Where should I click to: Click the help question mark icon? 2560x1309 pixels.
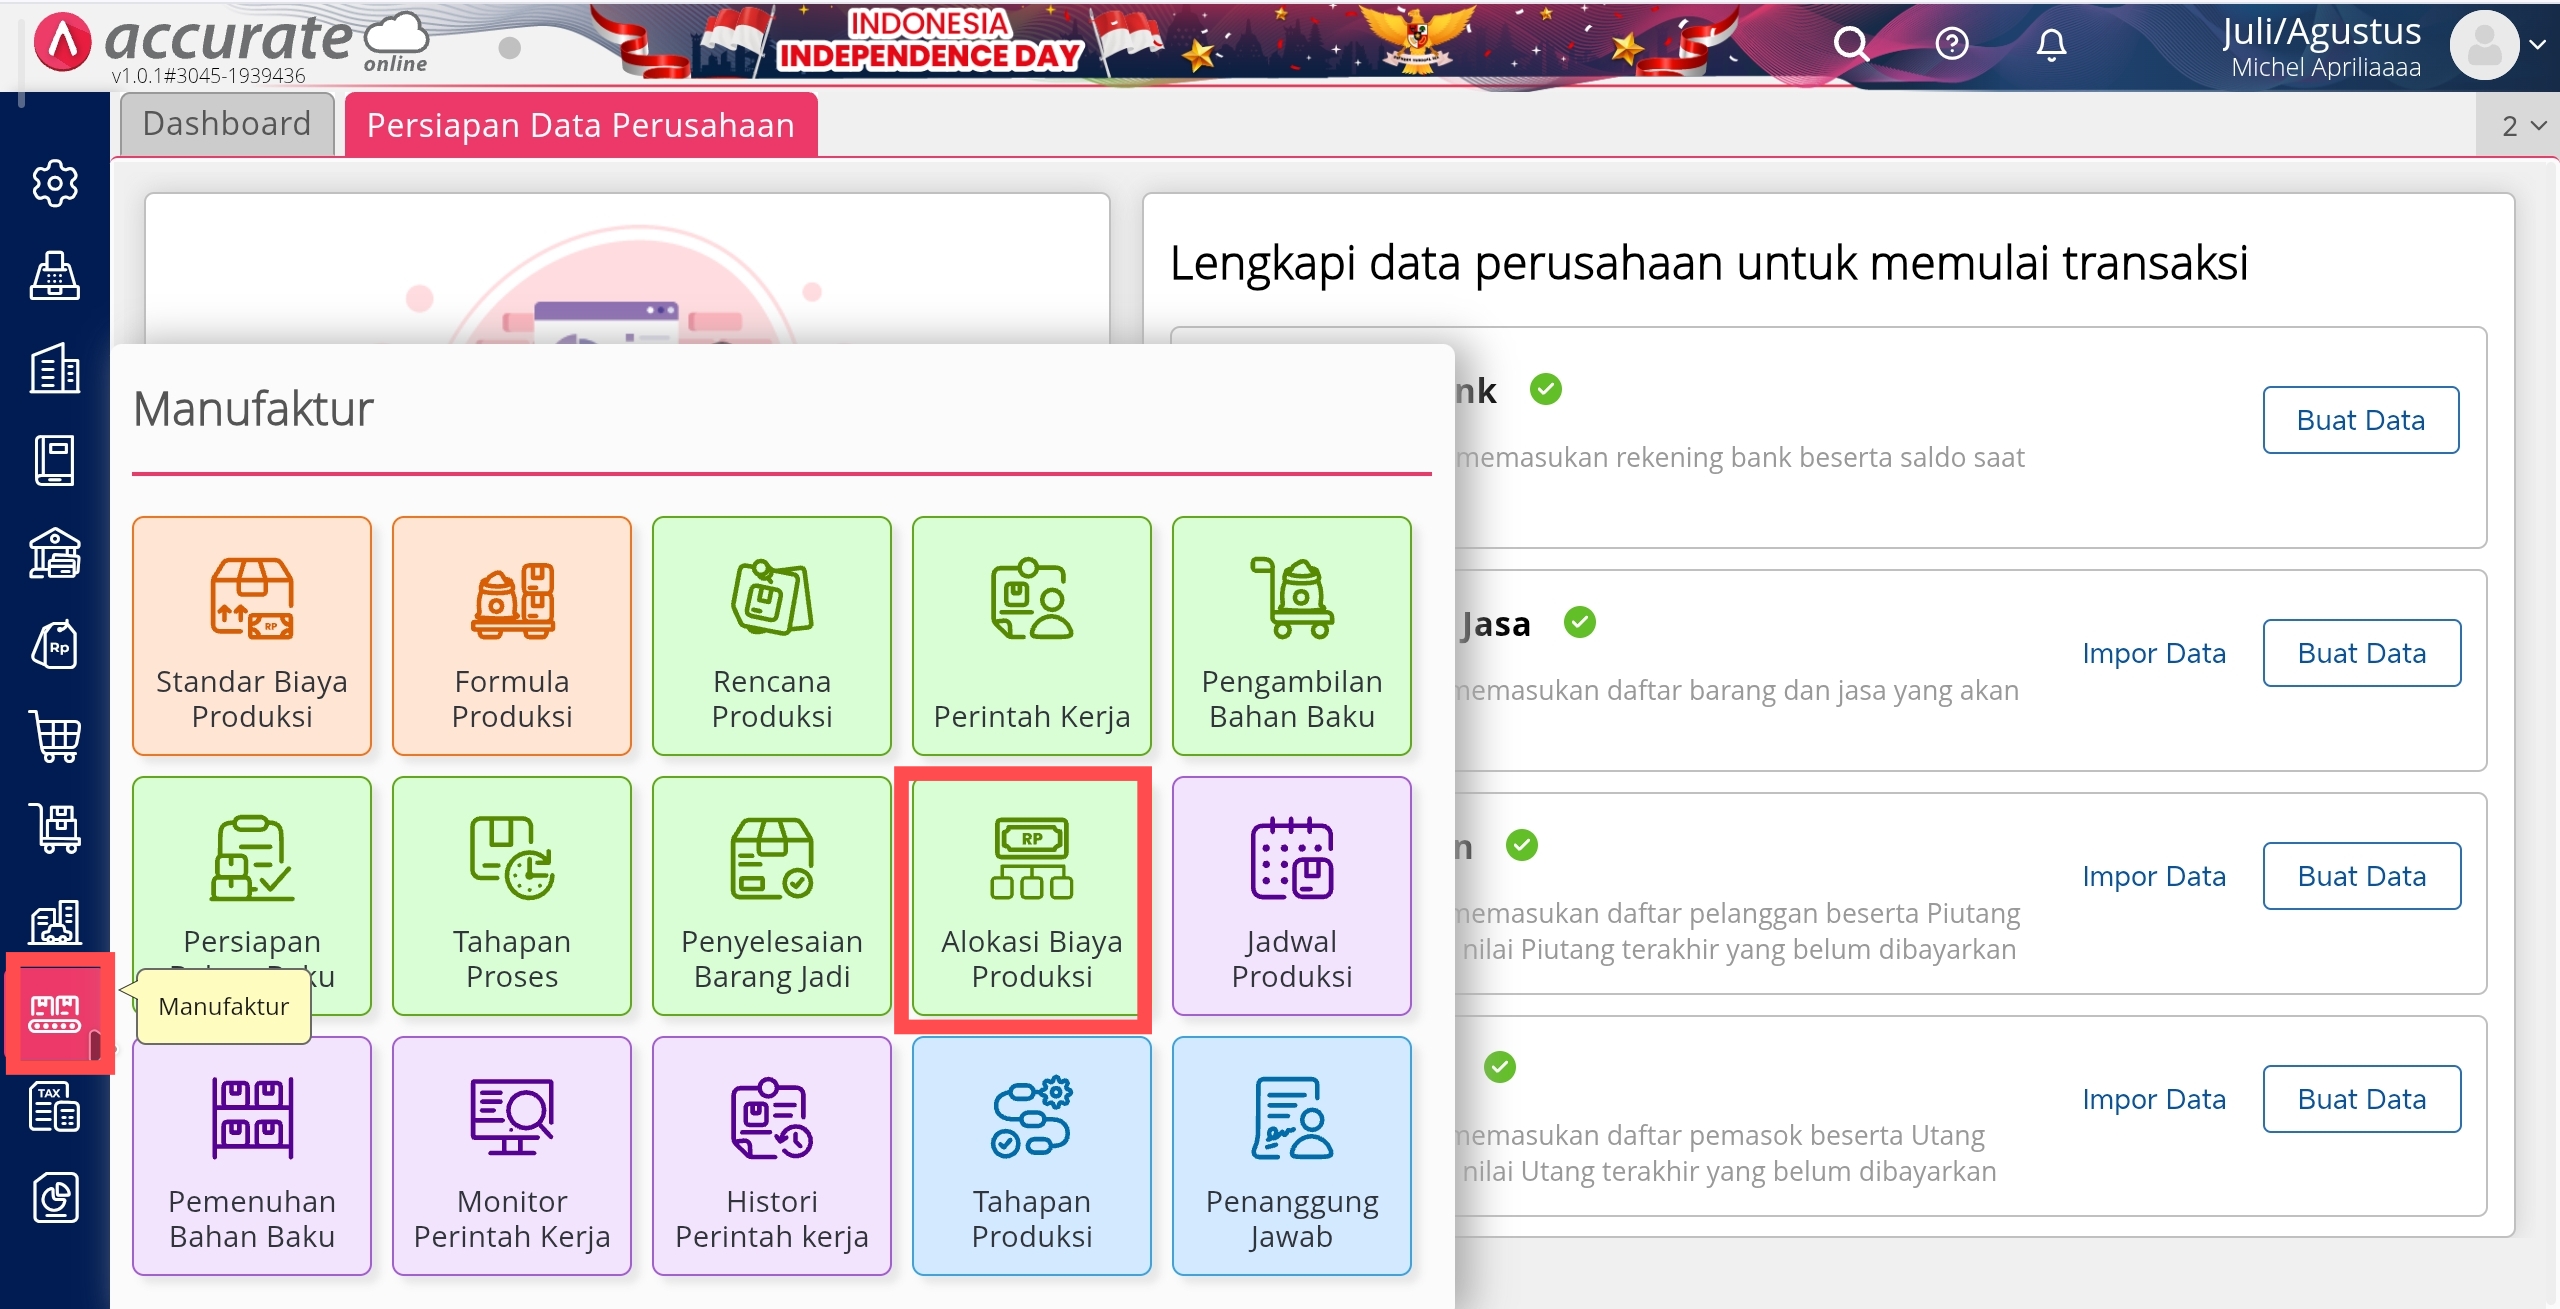click(1951, 44)
